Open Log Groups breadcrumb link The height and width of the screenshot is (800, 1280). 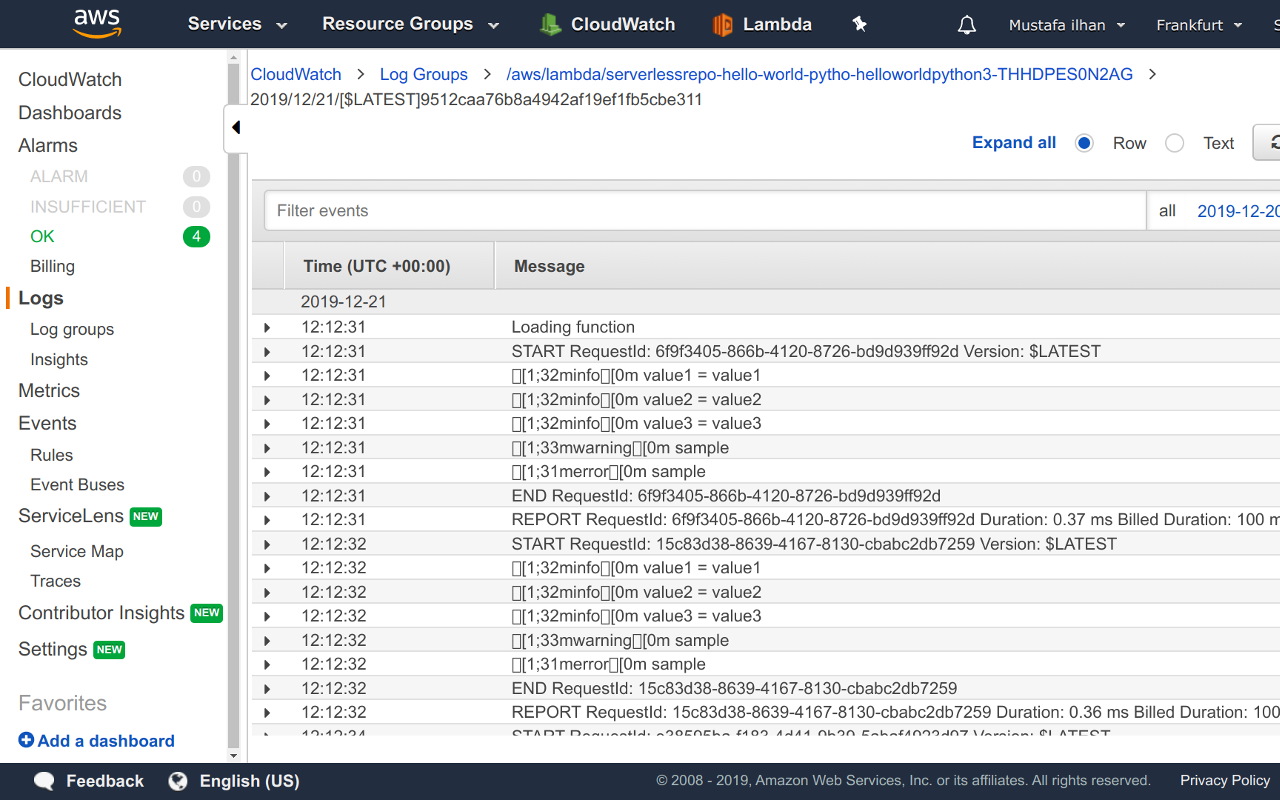[x=424, y=74]
